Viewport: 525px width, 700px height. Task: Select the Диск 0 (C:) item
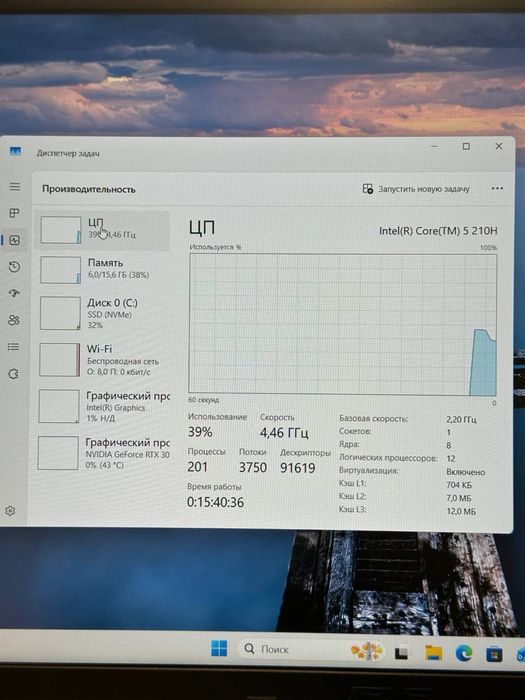click(102, 313)
